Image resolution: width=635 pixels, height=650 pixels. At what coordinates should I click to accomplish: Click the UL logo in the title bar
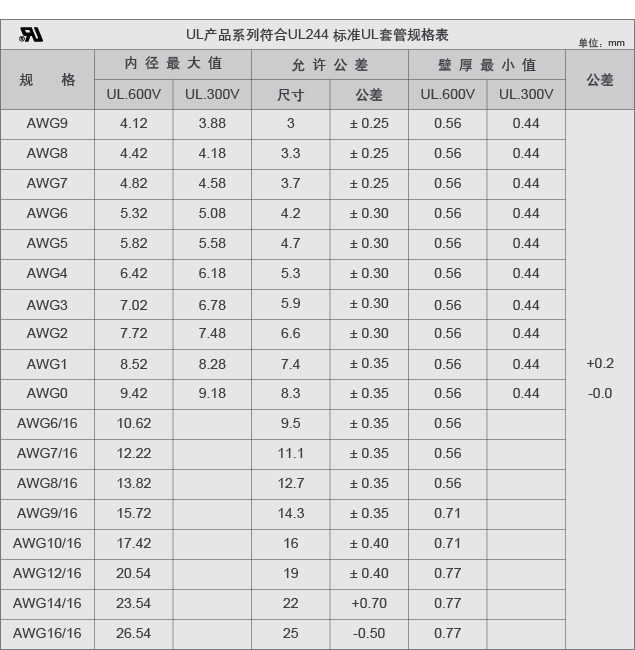click(x=31, y=35)
